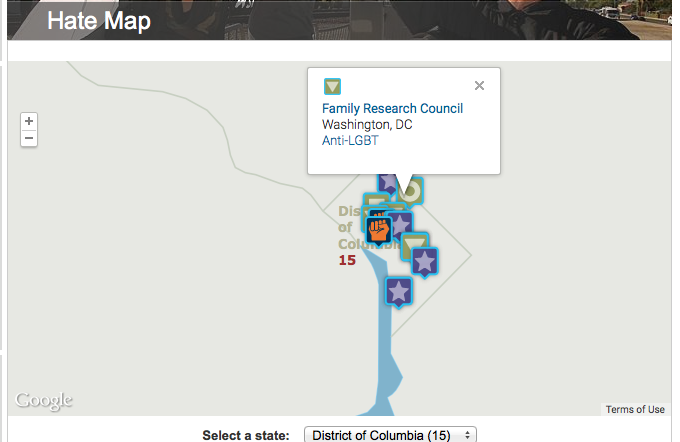Click the Washington, DC text in popup
The width and height of the screenshot is (680, 442).
coord(367,124)
